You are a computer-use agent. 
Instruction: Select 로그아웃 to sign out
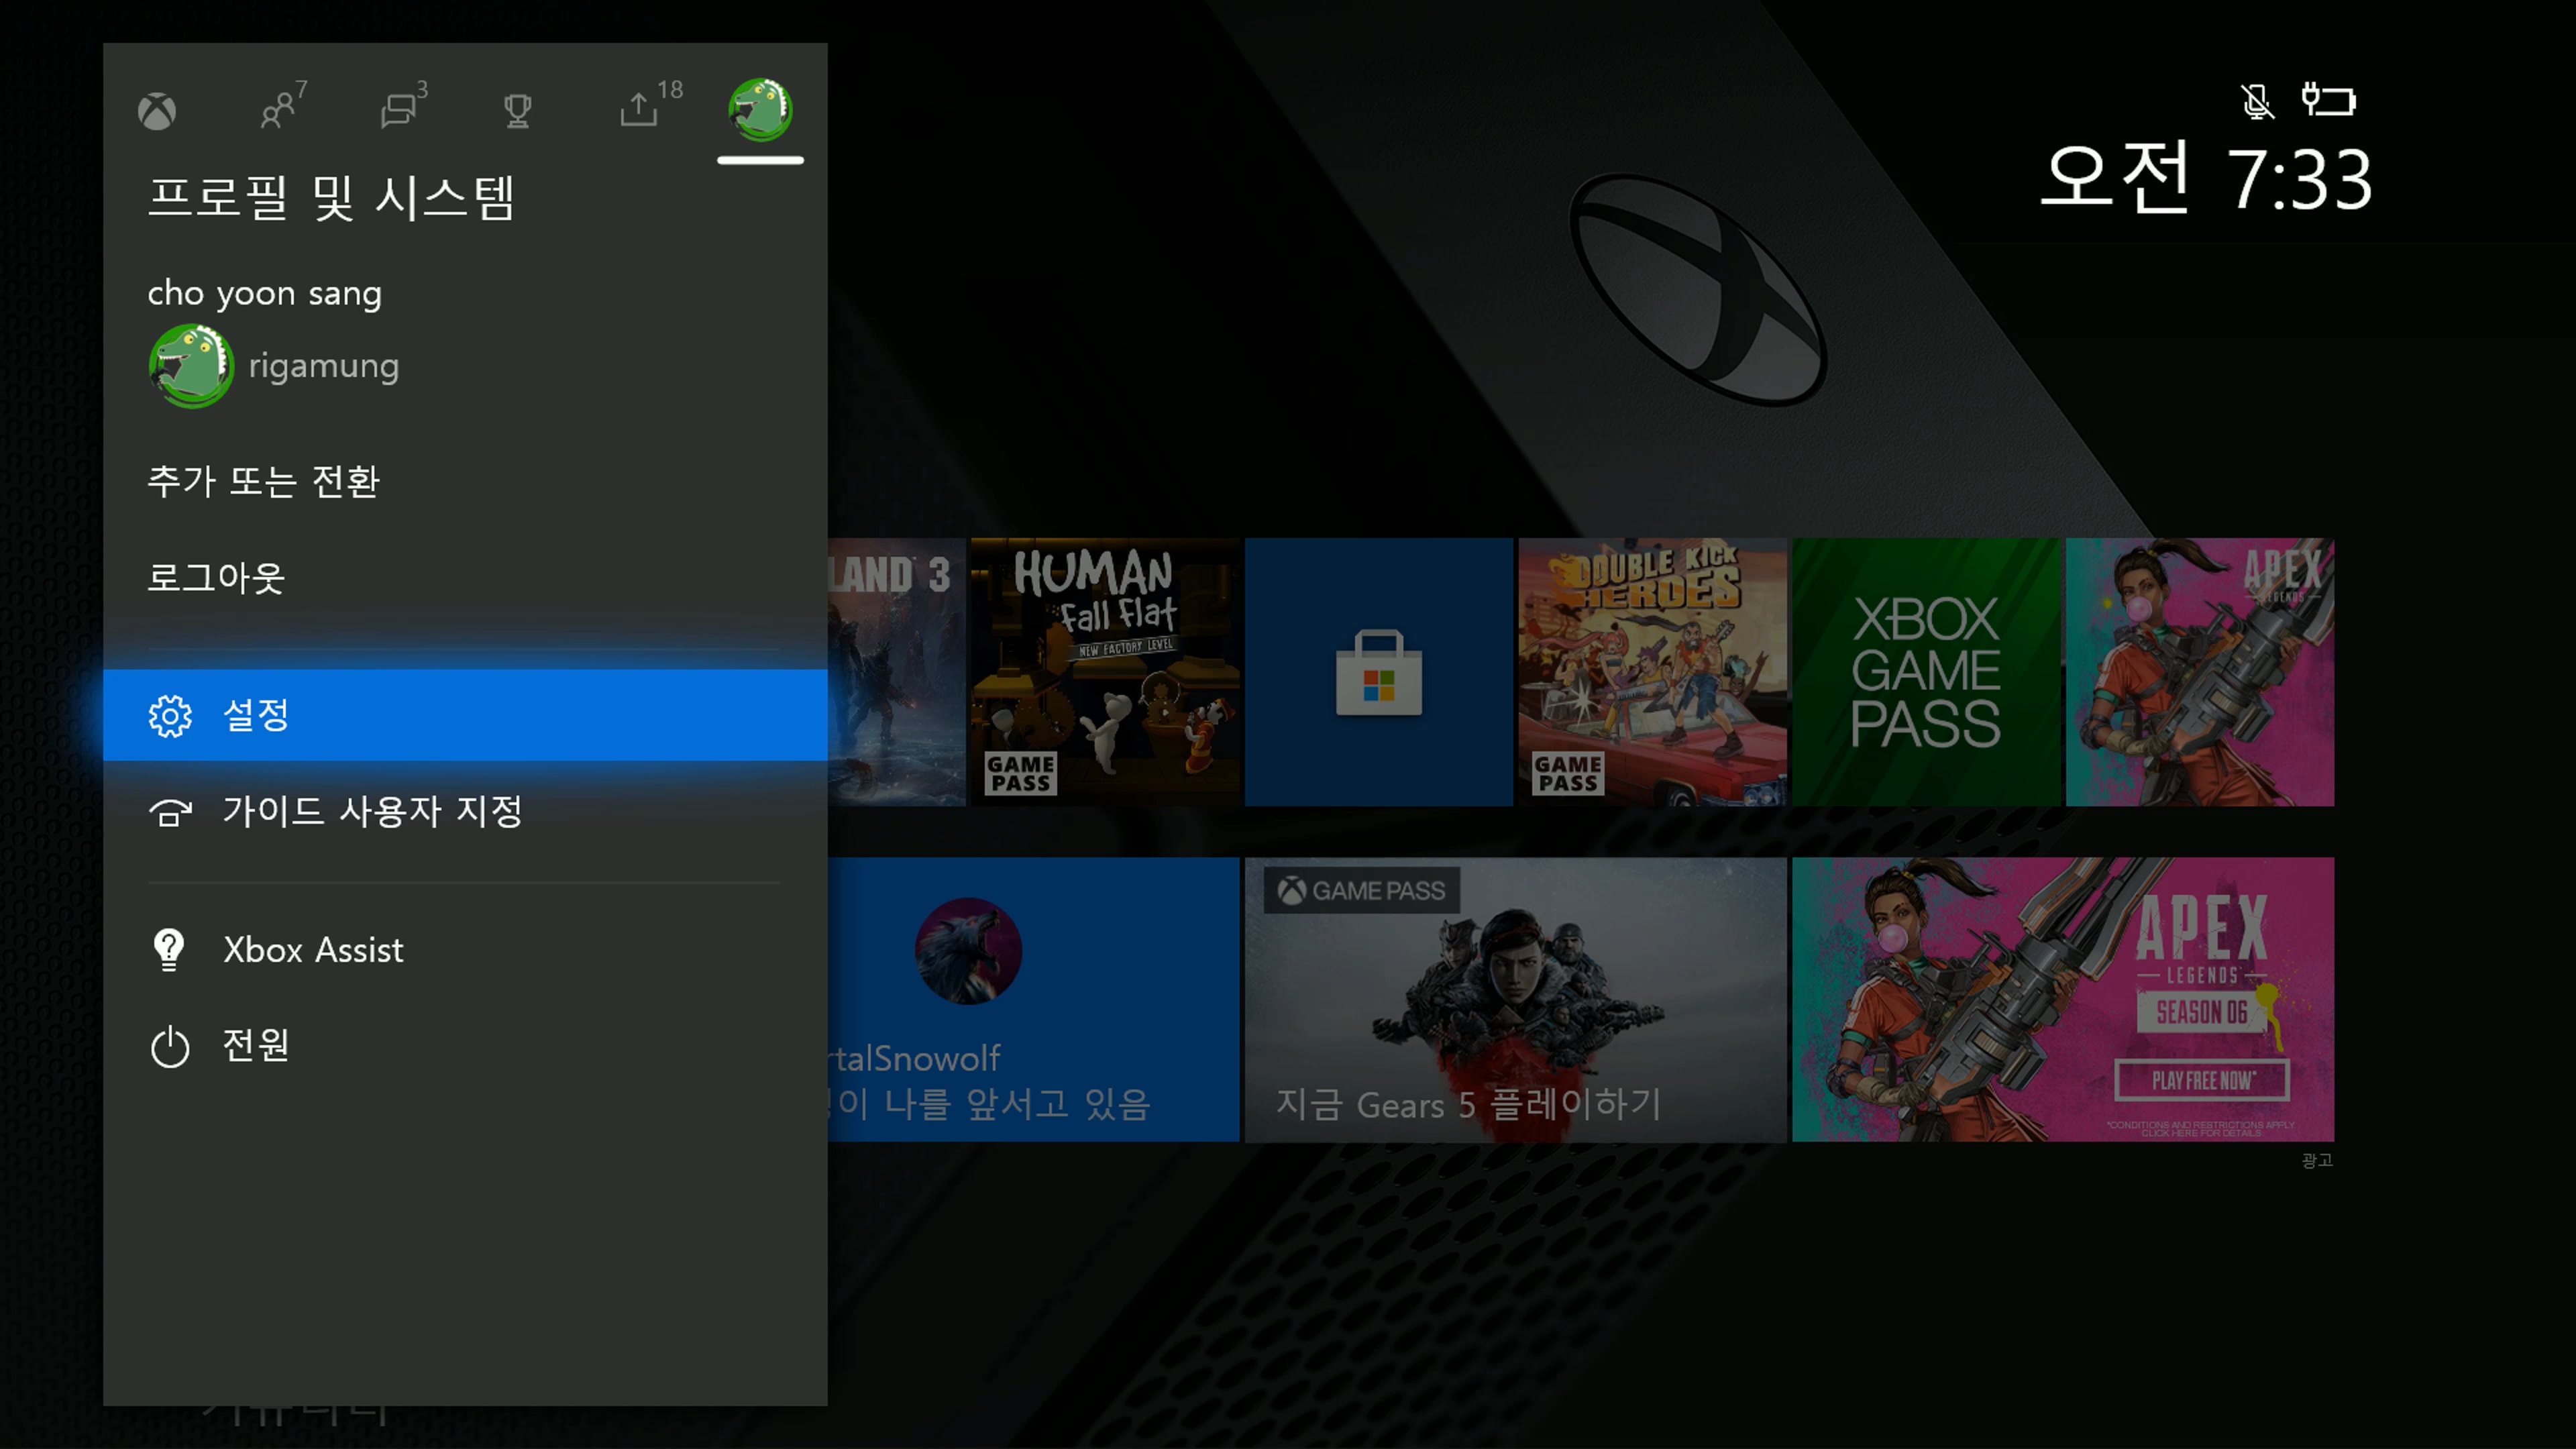pos(216,577)
